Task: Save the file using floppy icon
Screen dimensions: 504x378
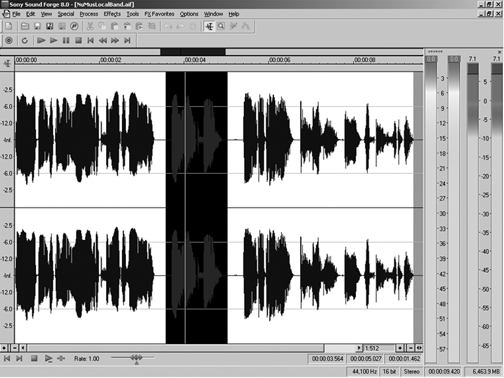Action: point(37,26)
